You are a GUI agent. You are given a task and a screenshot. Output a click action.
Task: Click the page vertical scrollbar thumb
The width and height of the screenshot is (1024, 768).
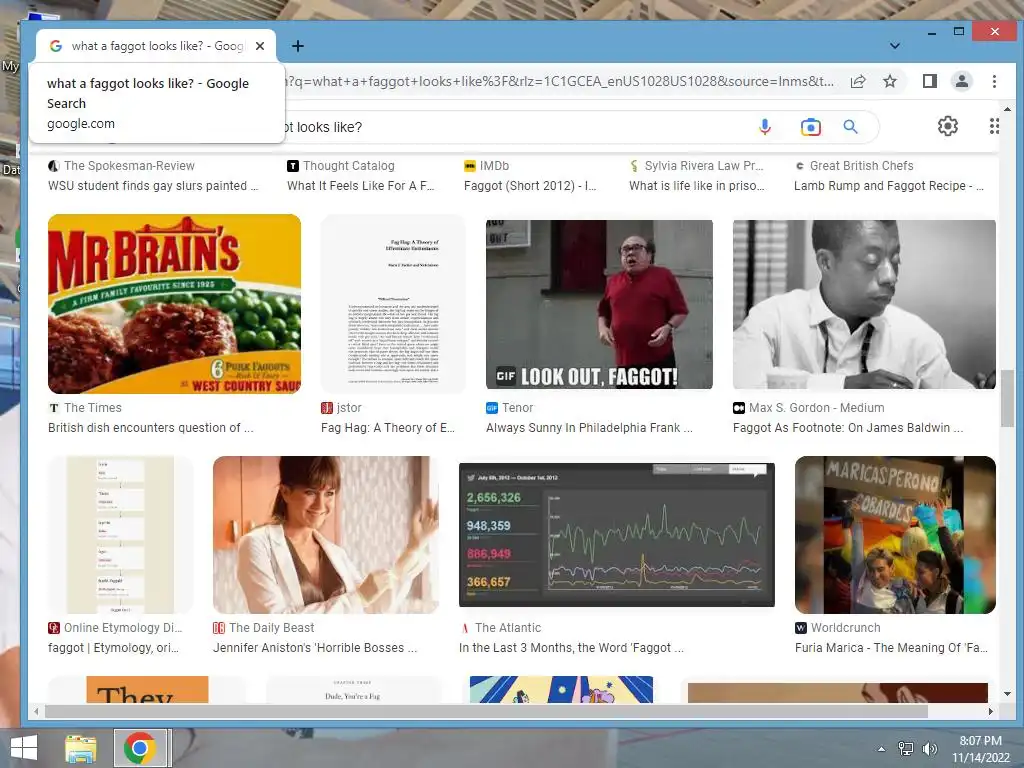1007,398
